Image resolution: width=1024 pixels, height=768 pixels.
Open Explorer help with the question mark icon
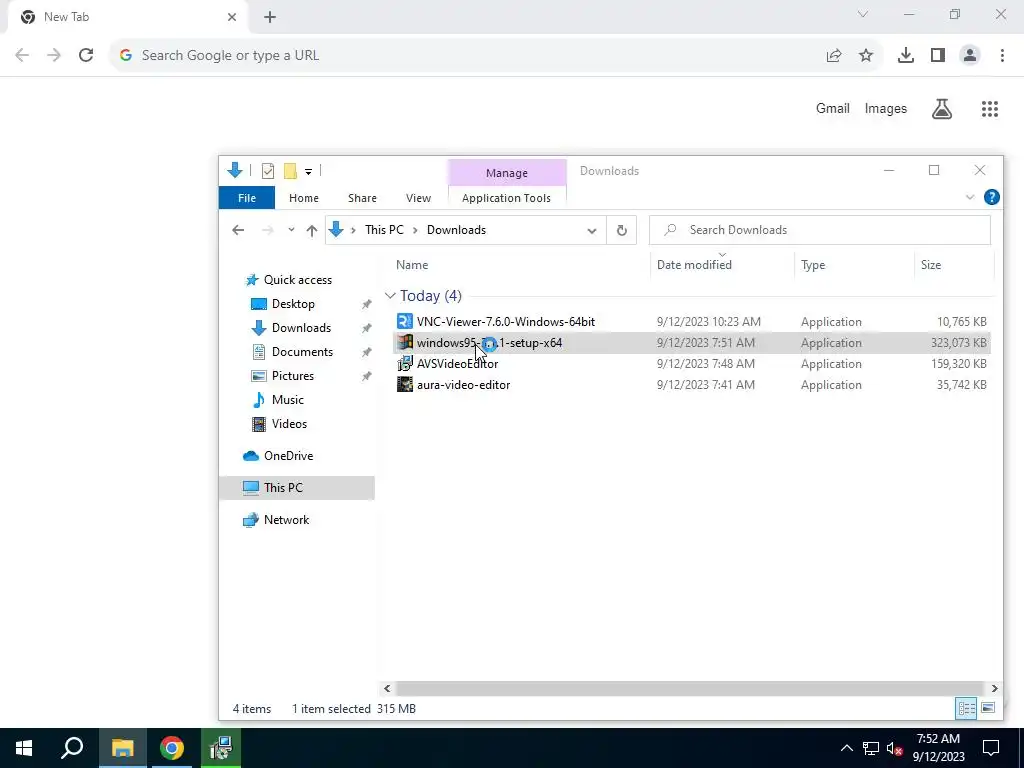pos(991,197)
